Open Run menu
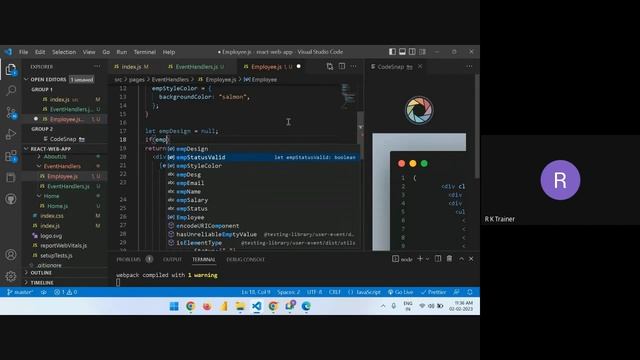This screenshot has height=360, width=640. click(x=122, y=52)
